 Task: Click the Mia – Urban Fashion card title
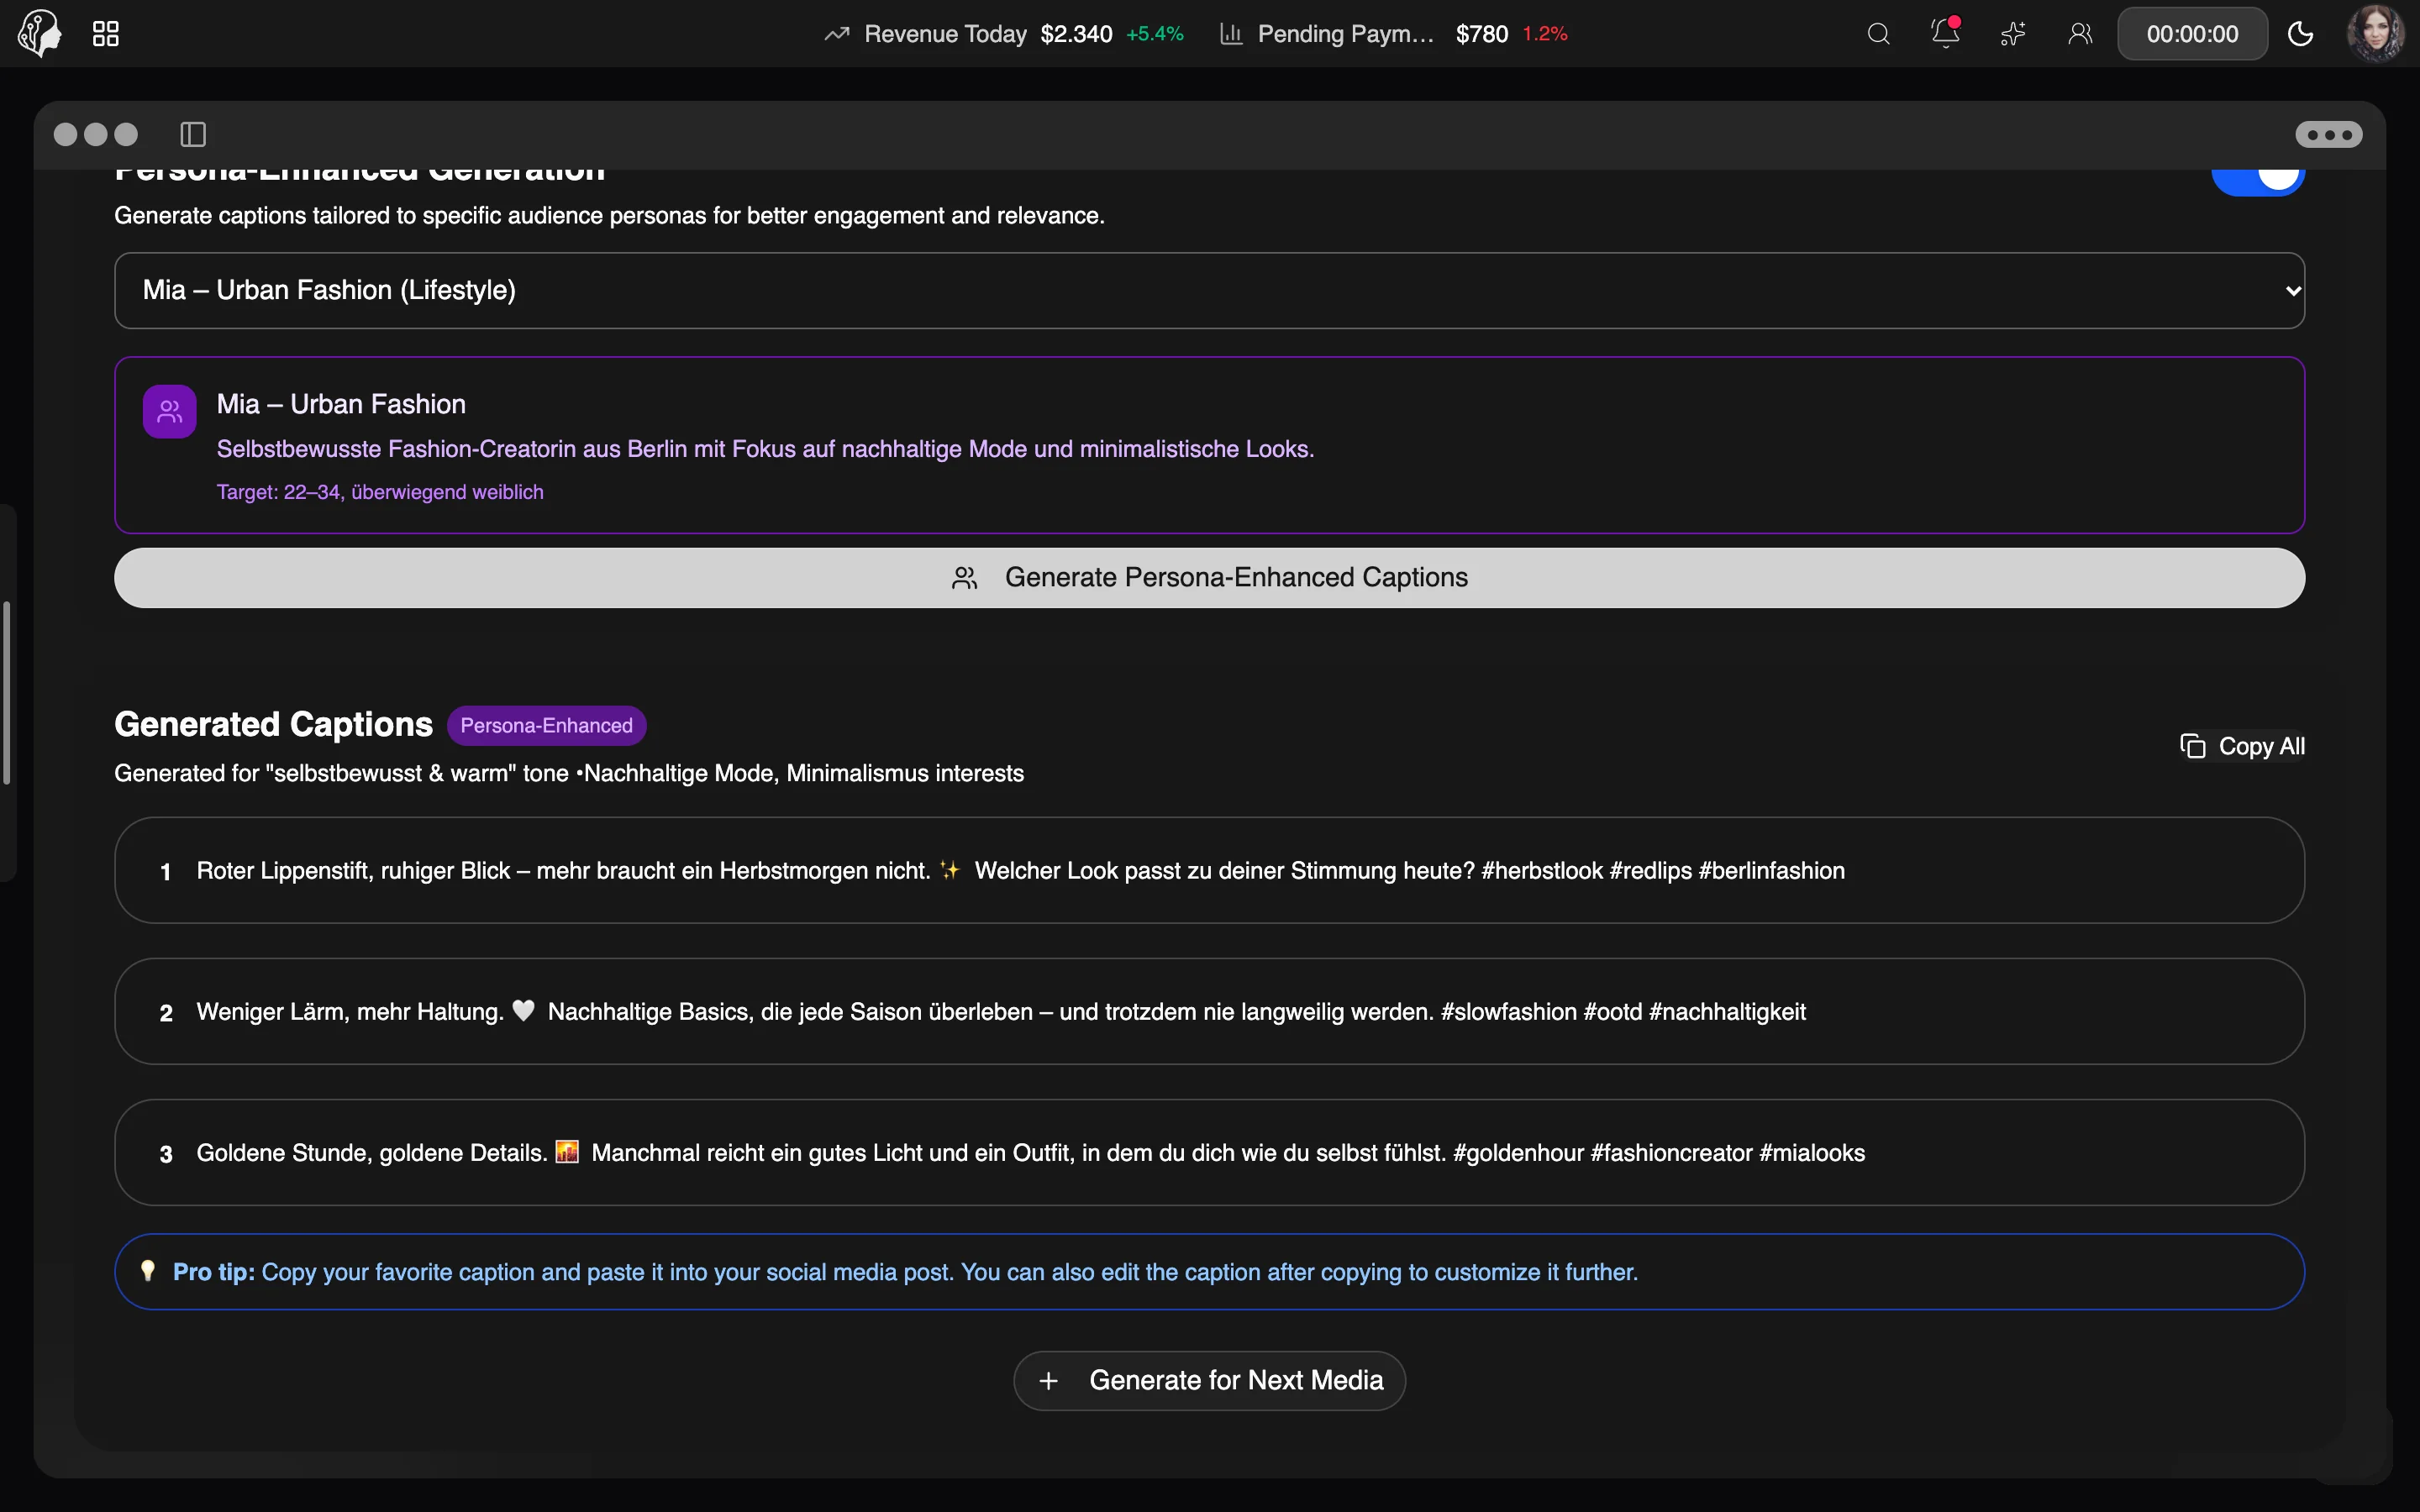pyautogui.click(x=341, y=404)
